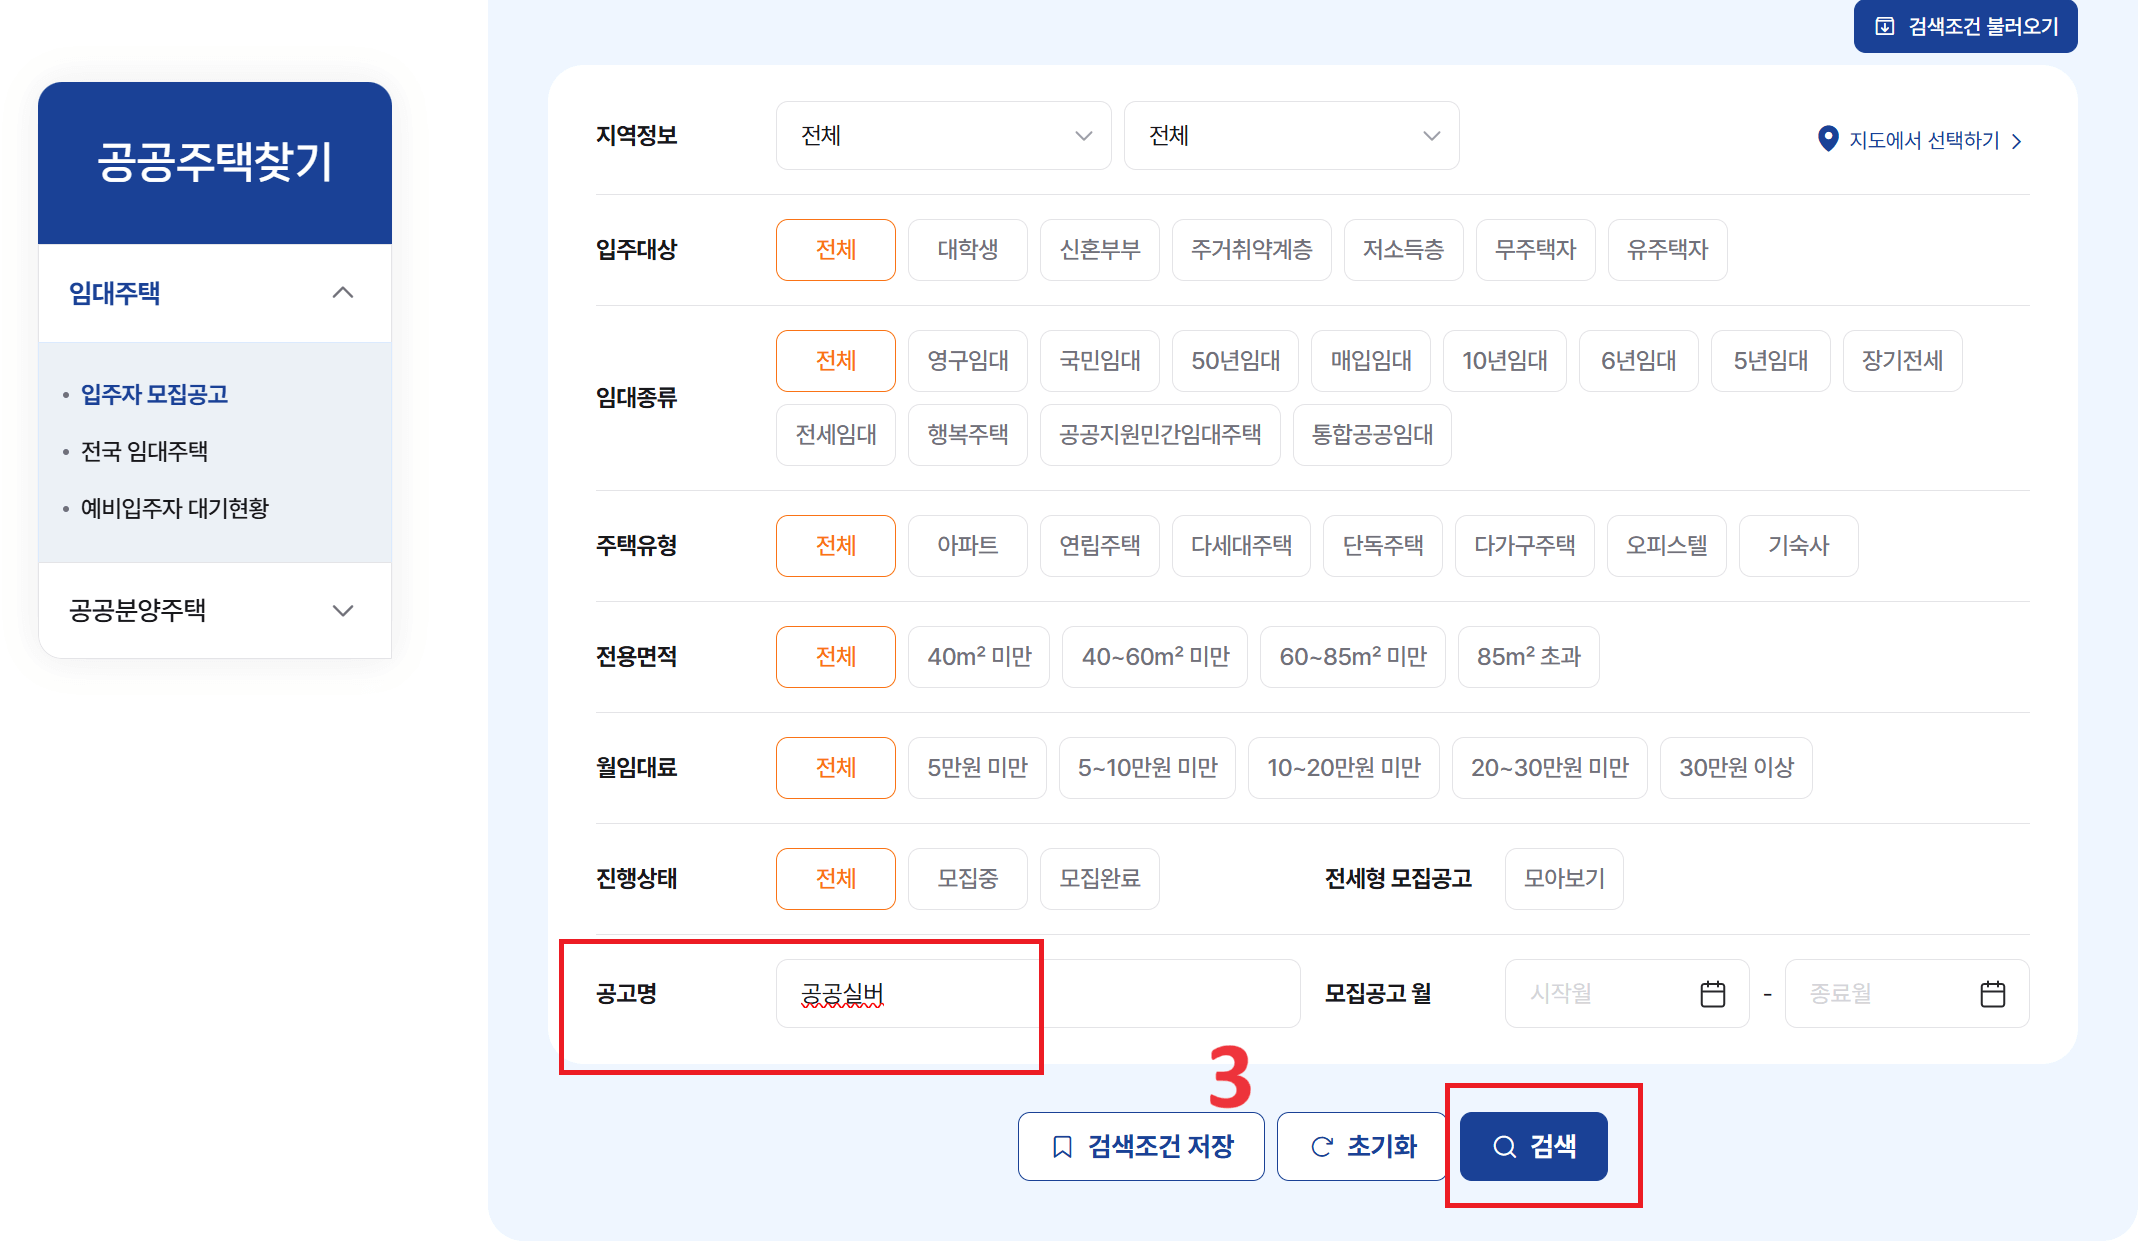
Task: Enable the 모집중 status filter
Action: [x=967, y=878]
